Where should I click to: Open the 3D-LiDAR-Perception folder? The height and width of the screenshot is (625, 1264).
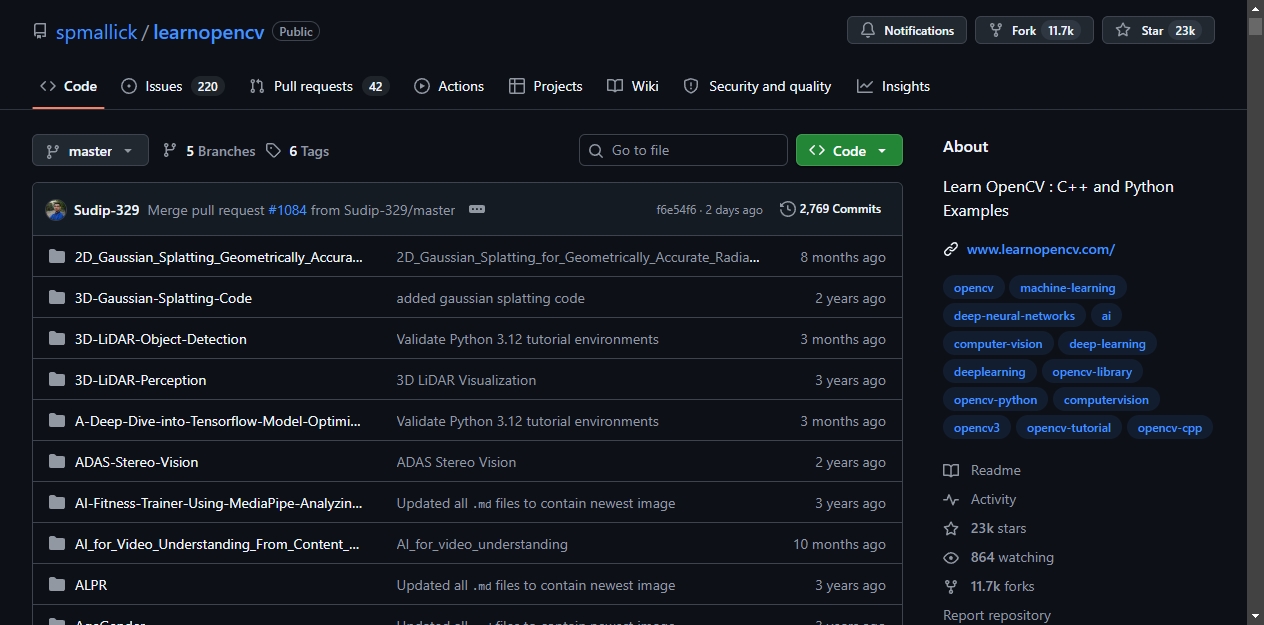pyautogui.click(x=140, y=380)
